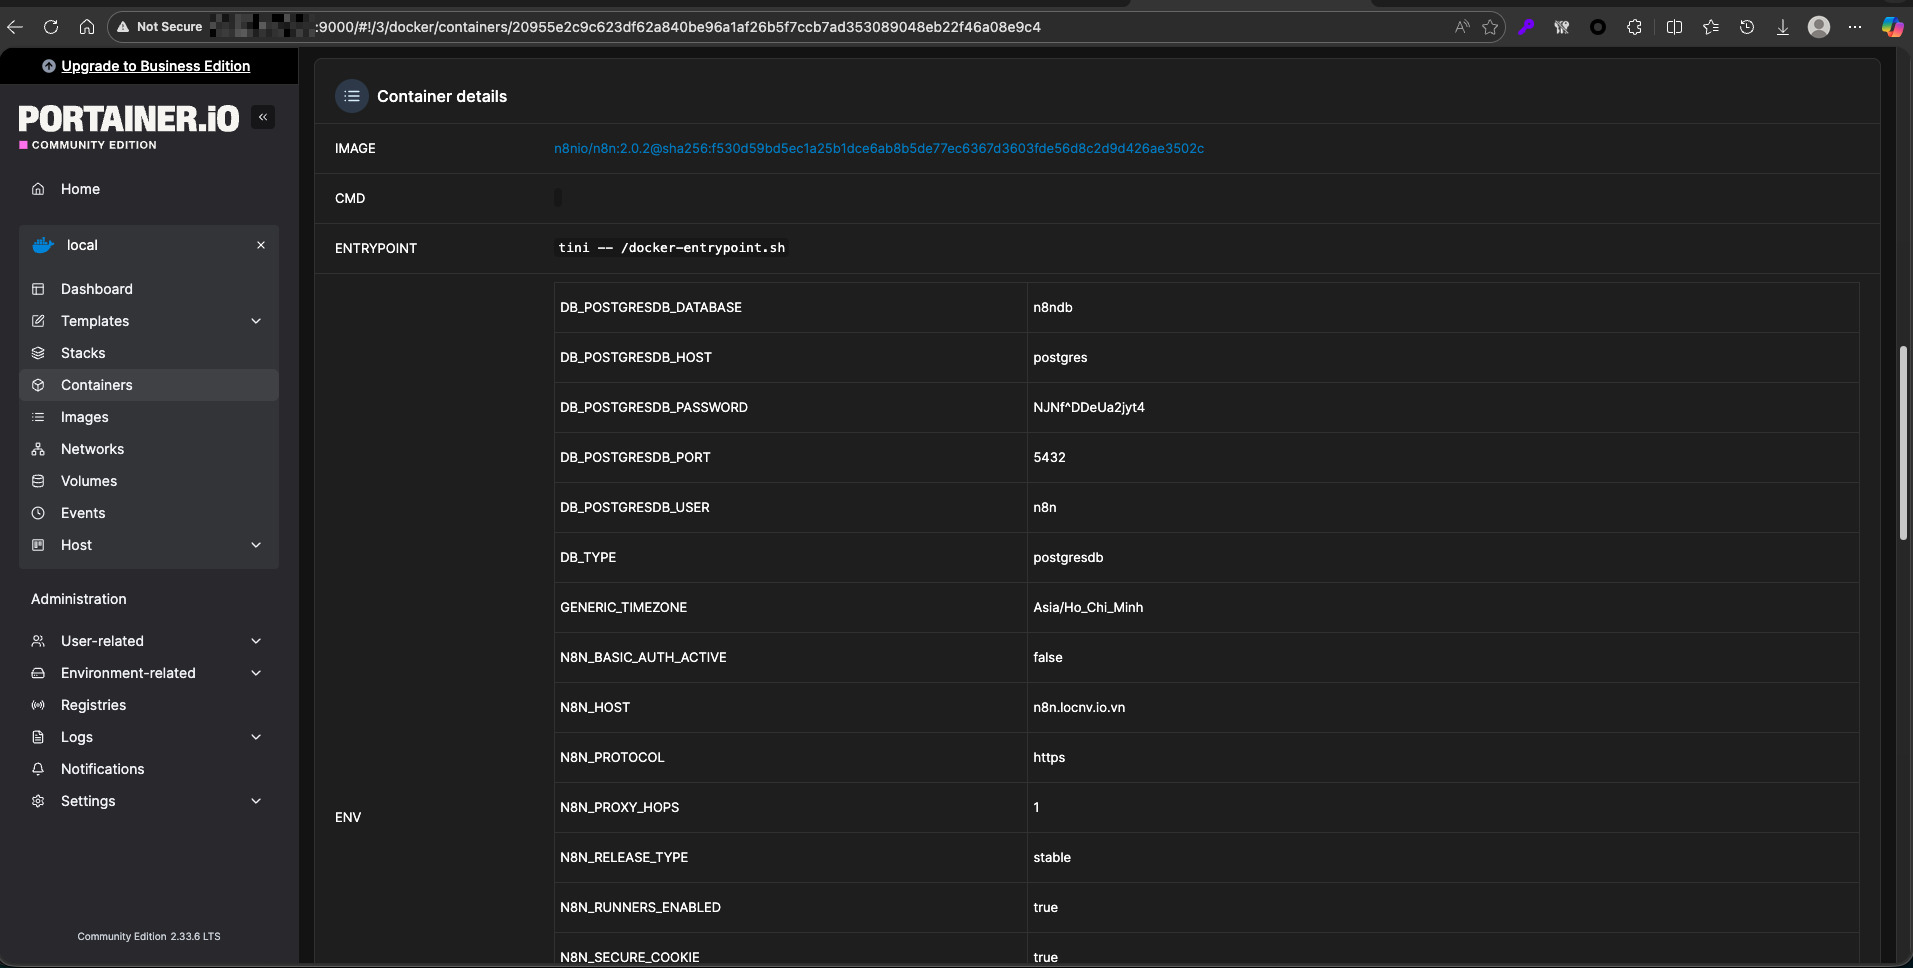
Task: Click the Notifications bell icon
Action: (38, 769)
